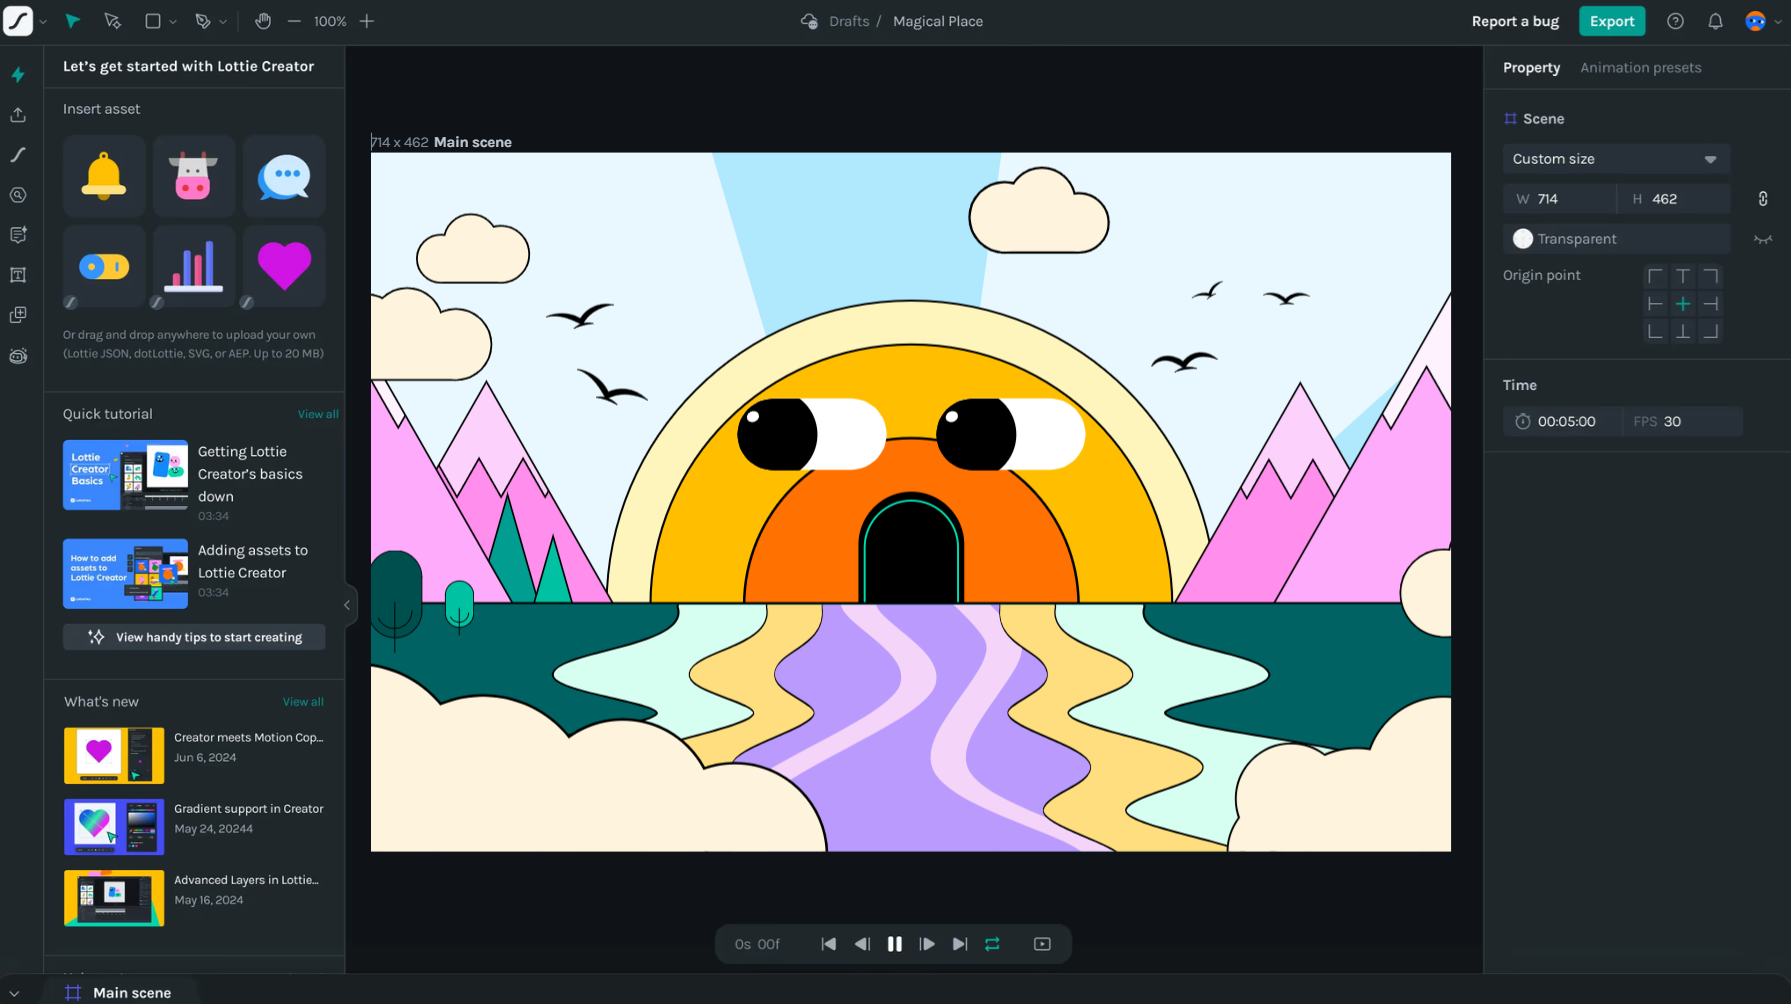Insert the magenta heart asset
This screenshot has width=1791, height=1004.
(284, 266)
